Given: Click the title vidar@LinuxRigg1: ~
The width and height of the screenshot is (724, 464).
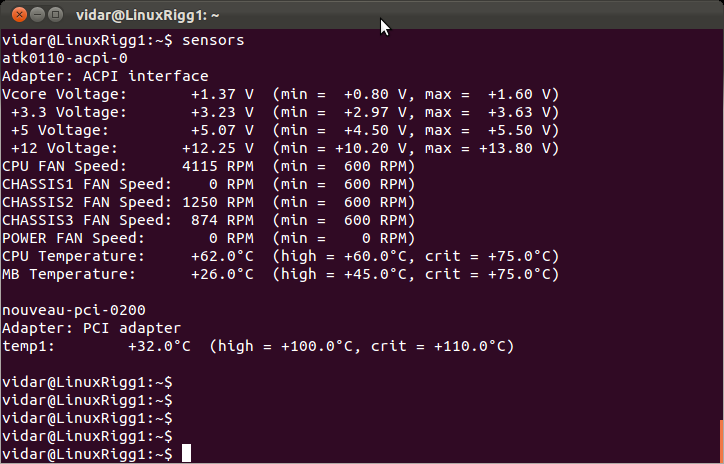Looking at the screenshot, I should [x=148, y=15].
